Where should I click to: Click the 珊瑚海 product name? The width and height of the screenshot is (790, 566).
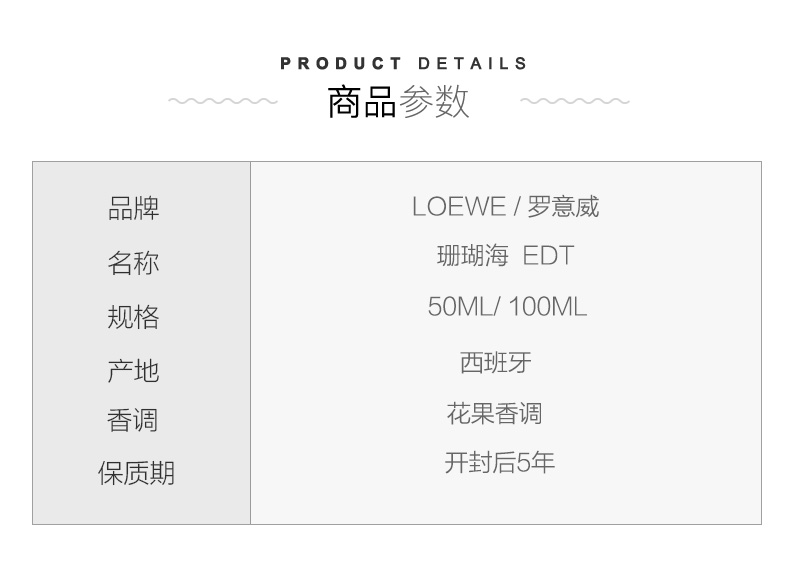click(473, 256)
